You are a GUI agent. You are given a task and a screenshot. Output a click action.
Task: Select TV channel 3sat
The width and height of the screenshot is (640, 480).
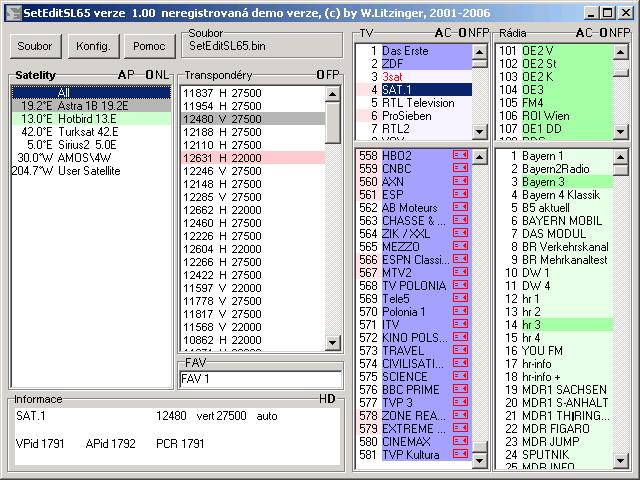click(415, 77)
